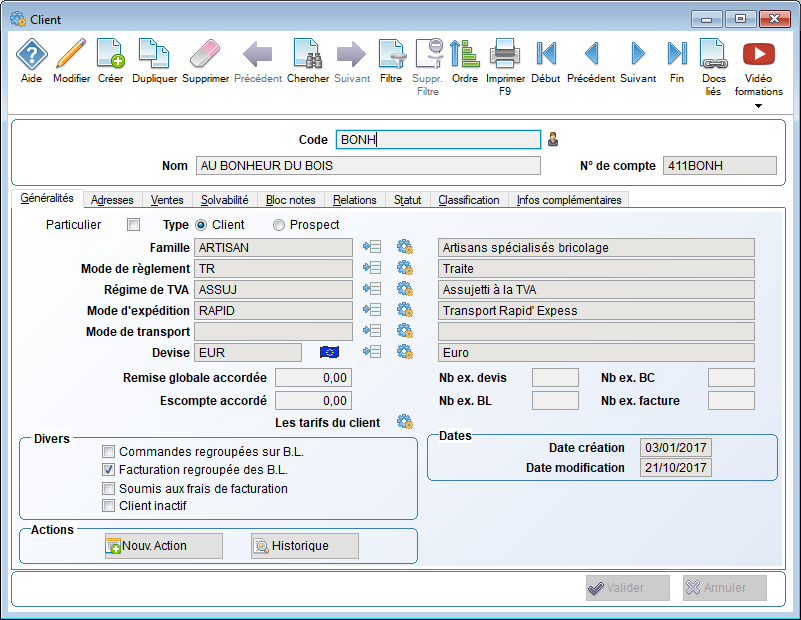Click the contact person icon beside Code
Screen dimensions: 801x620
pos(553,139)
